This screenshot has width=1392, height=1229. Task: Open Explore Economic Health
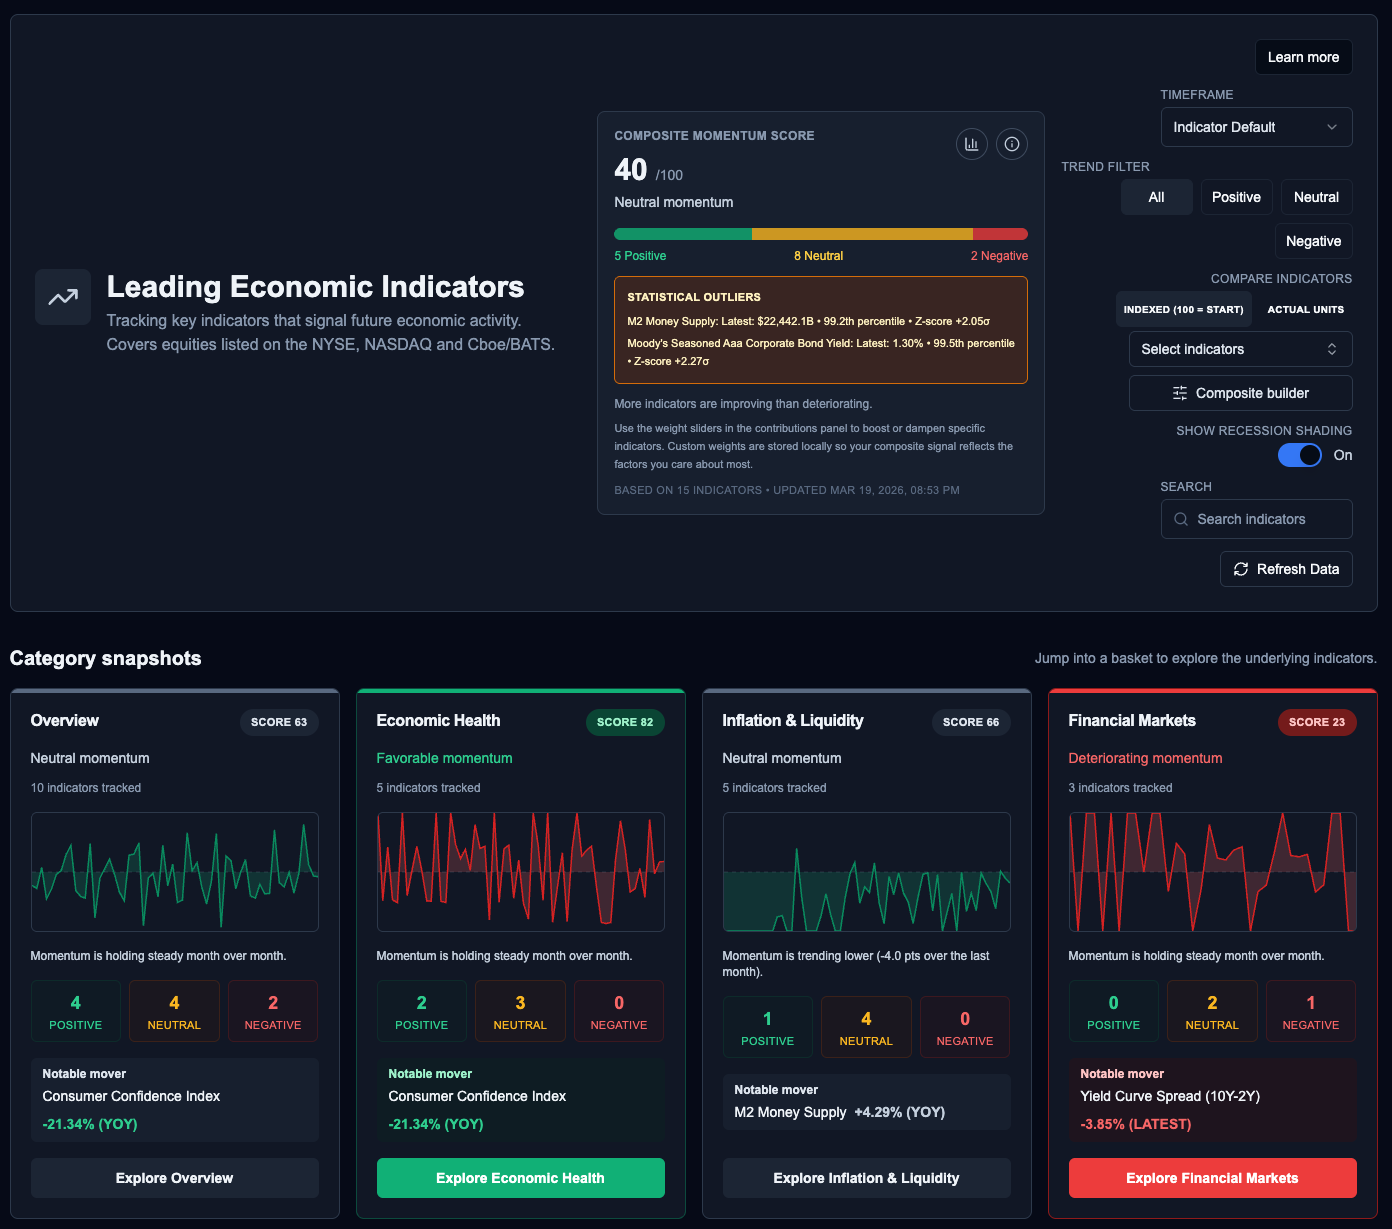(x=520, y=1178)
